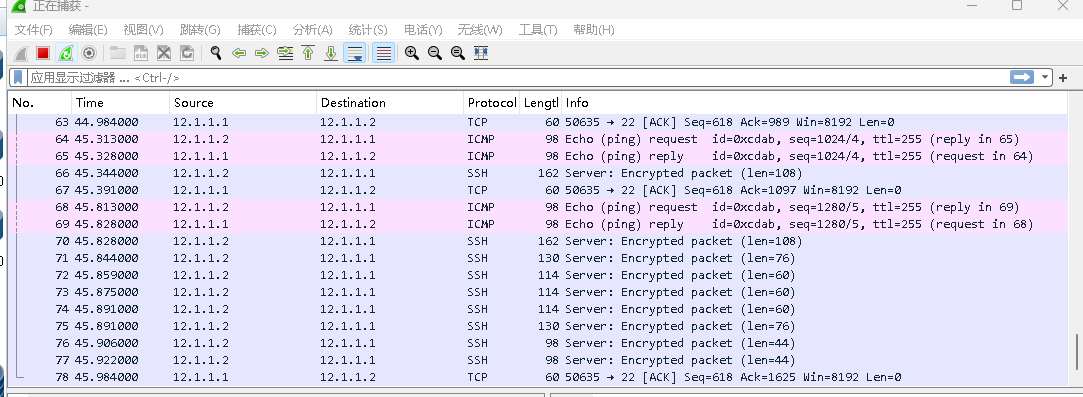Image resolution: width=1083 pixels, height=397 pixels.
Task: Select packet 67 with Ack=1097
Action: (x=539, y=190)
